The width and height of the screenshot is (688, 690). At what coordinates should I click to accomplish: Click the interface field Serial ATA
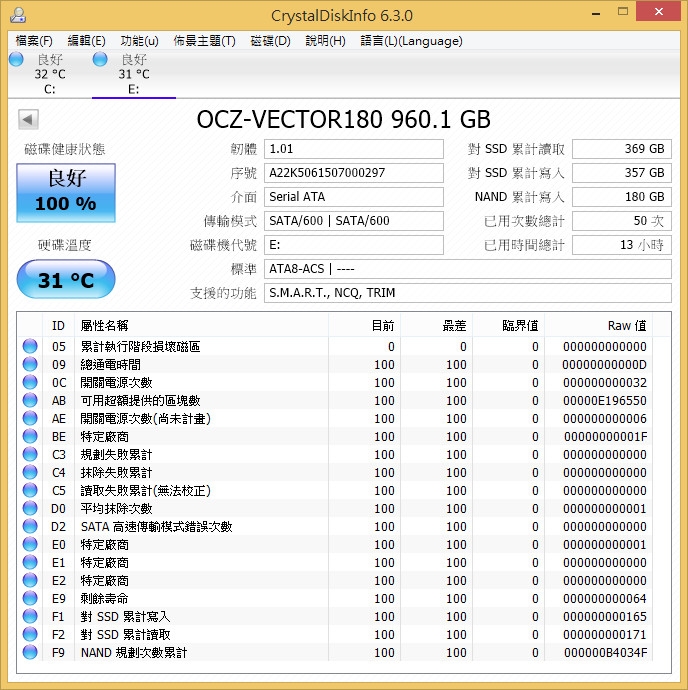[353, 197]
